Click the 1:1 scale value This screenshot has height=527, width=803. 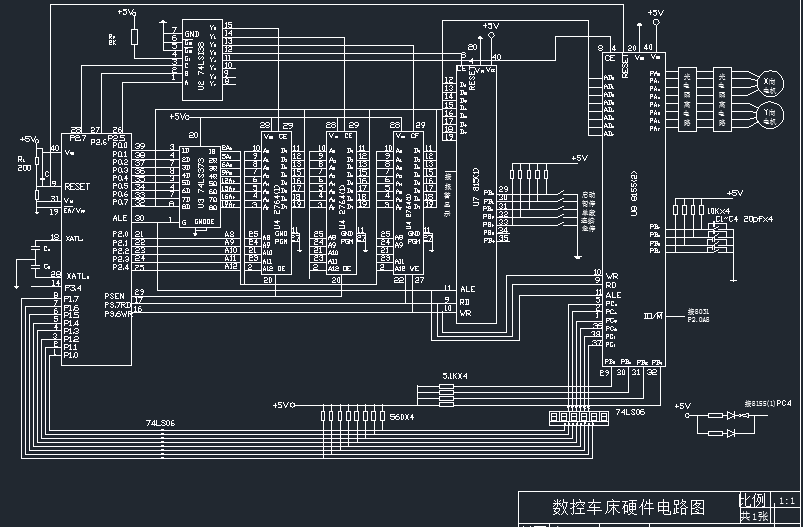787,501
